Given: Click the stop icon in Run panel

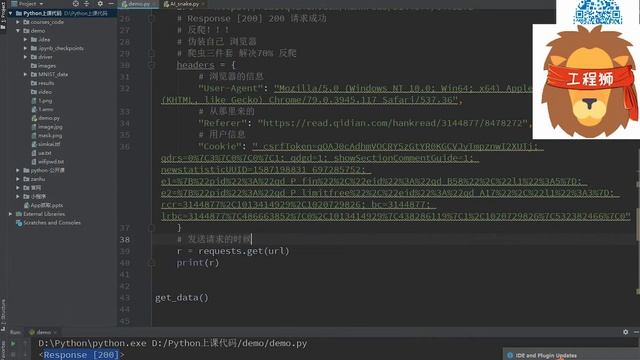Looking at the screenshot, I should click(x=13, y=354).
